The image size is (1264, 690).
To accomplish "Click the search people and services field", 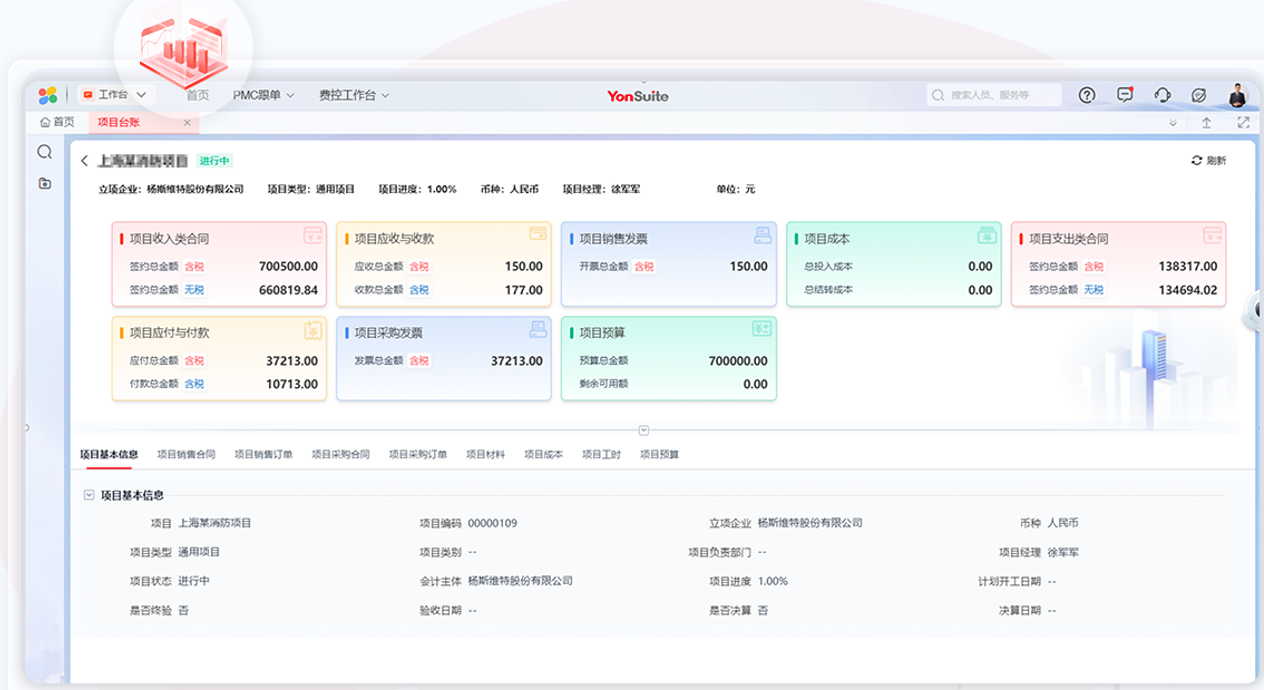I will [x=993, y=95].
